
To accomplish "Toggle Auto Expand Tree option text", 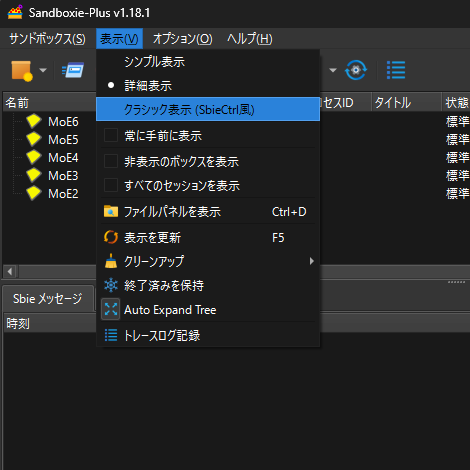I will tap(170, 310).
